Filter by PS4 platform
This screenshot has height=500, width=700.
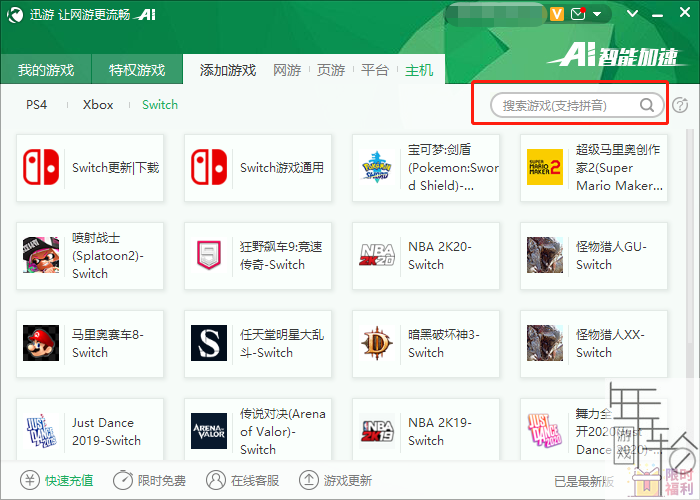(36, 105)
